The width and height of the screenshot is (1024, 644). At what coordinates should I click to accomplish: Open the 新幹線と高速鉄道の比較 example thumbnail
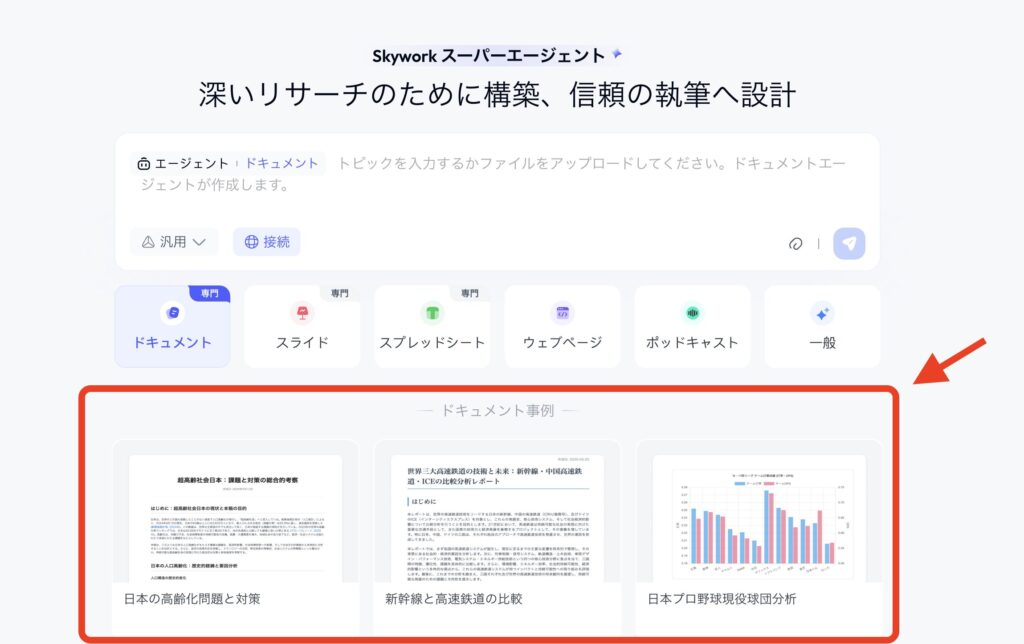[497, 518]
